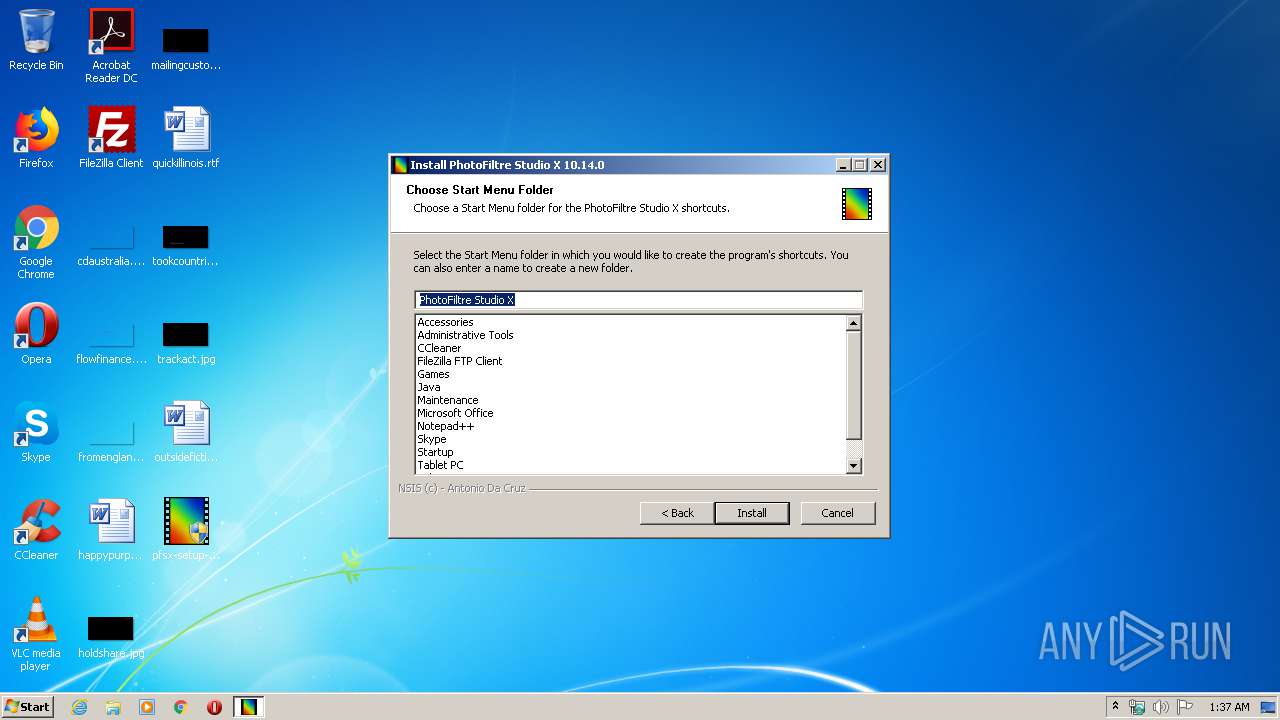
Task: Select holdshare.jpg desktop file
Action: [111, 638]
